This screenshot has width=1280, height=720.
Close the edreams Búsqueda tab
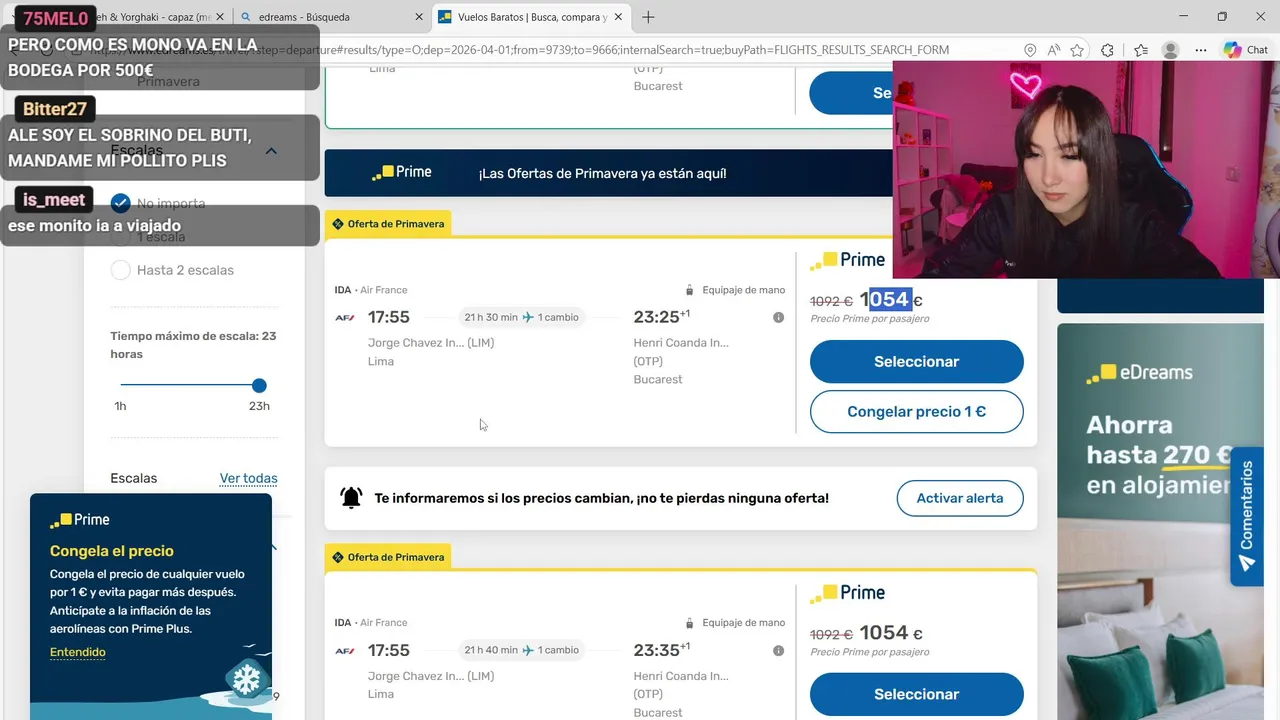click(418, 17)
